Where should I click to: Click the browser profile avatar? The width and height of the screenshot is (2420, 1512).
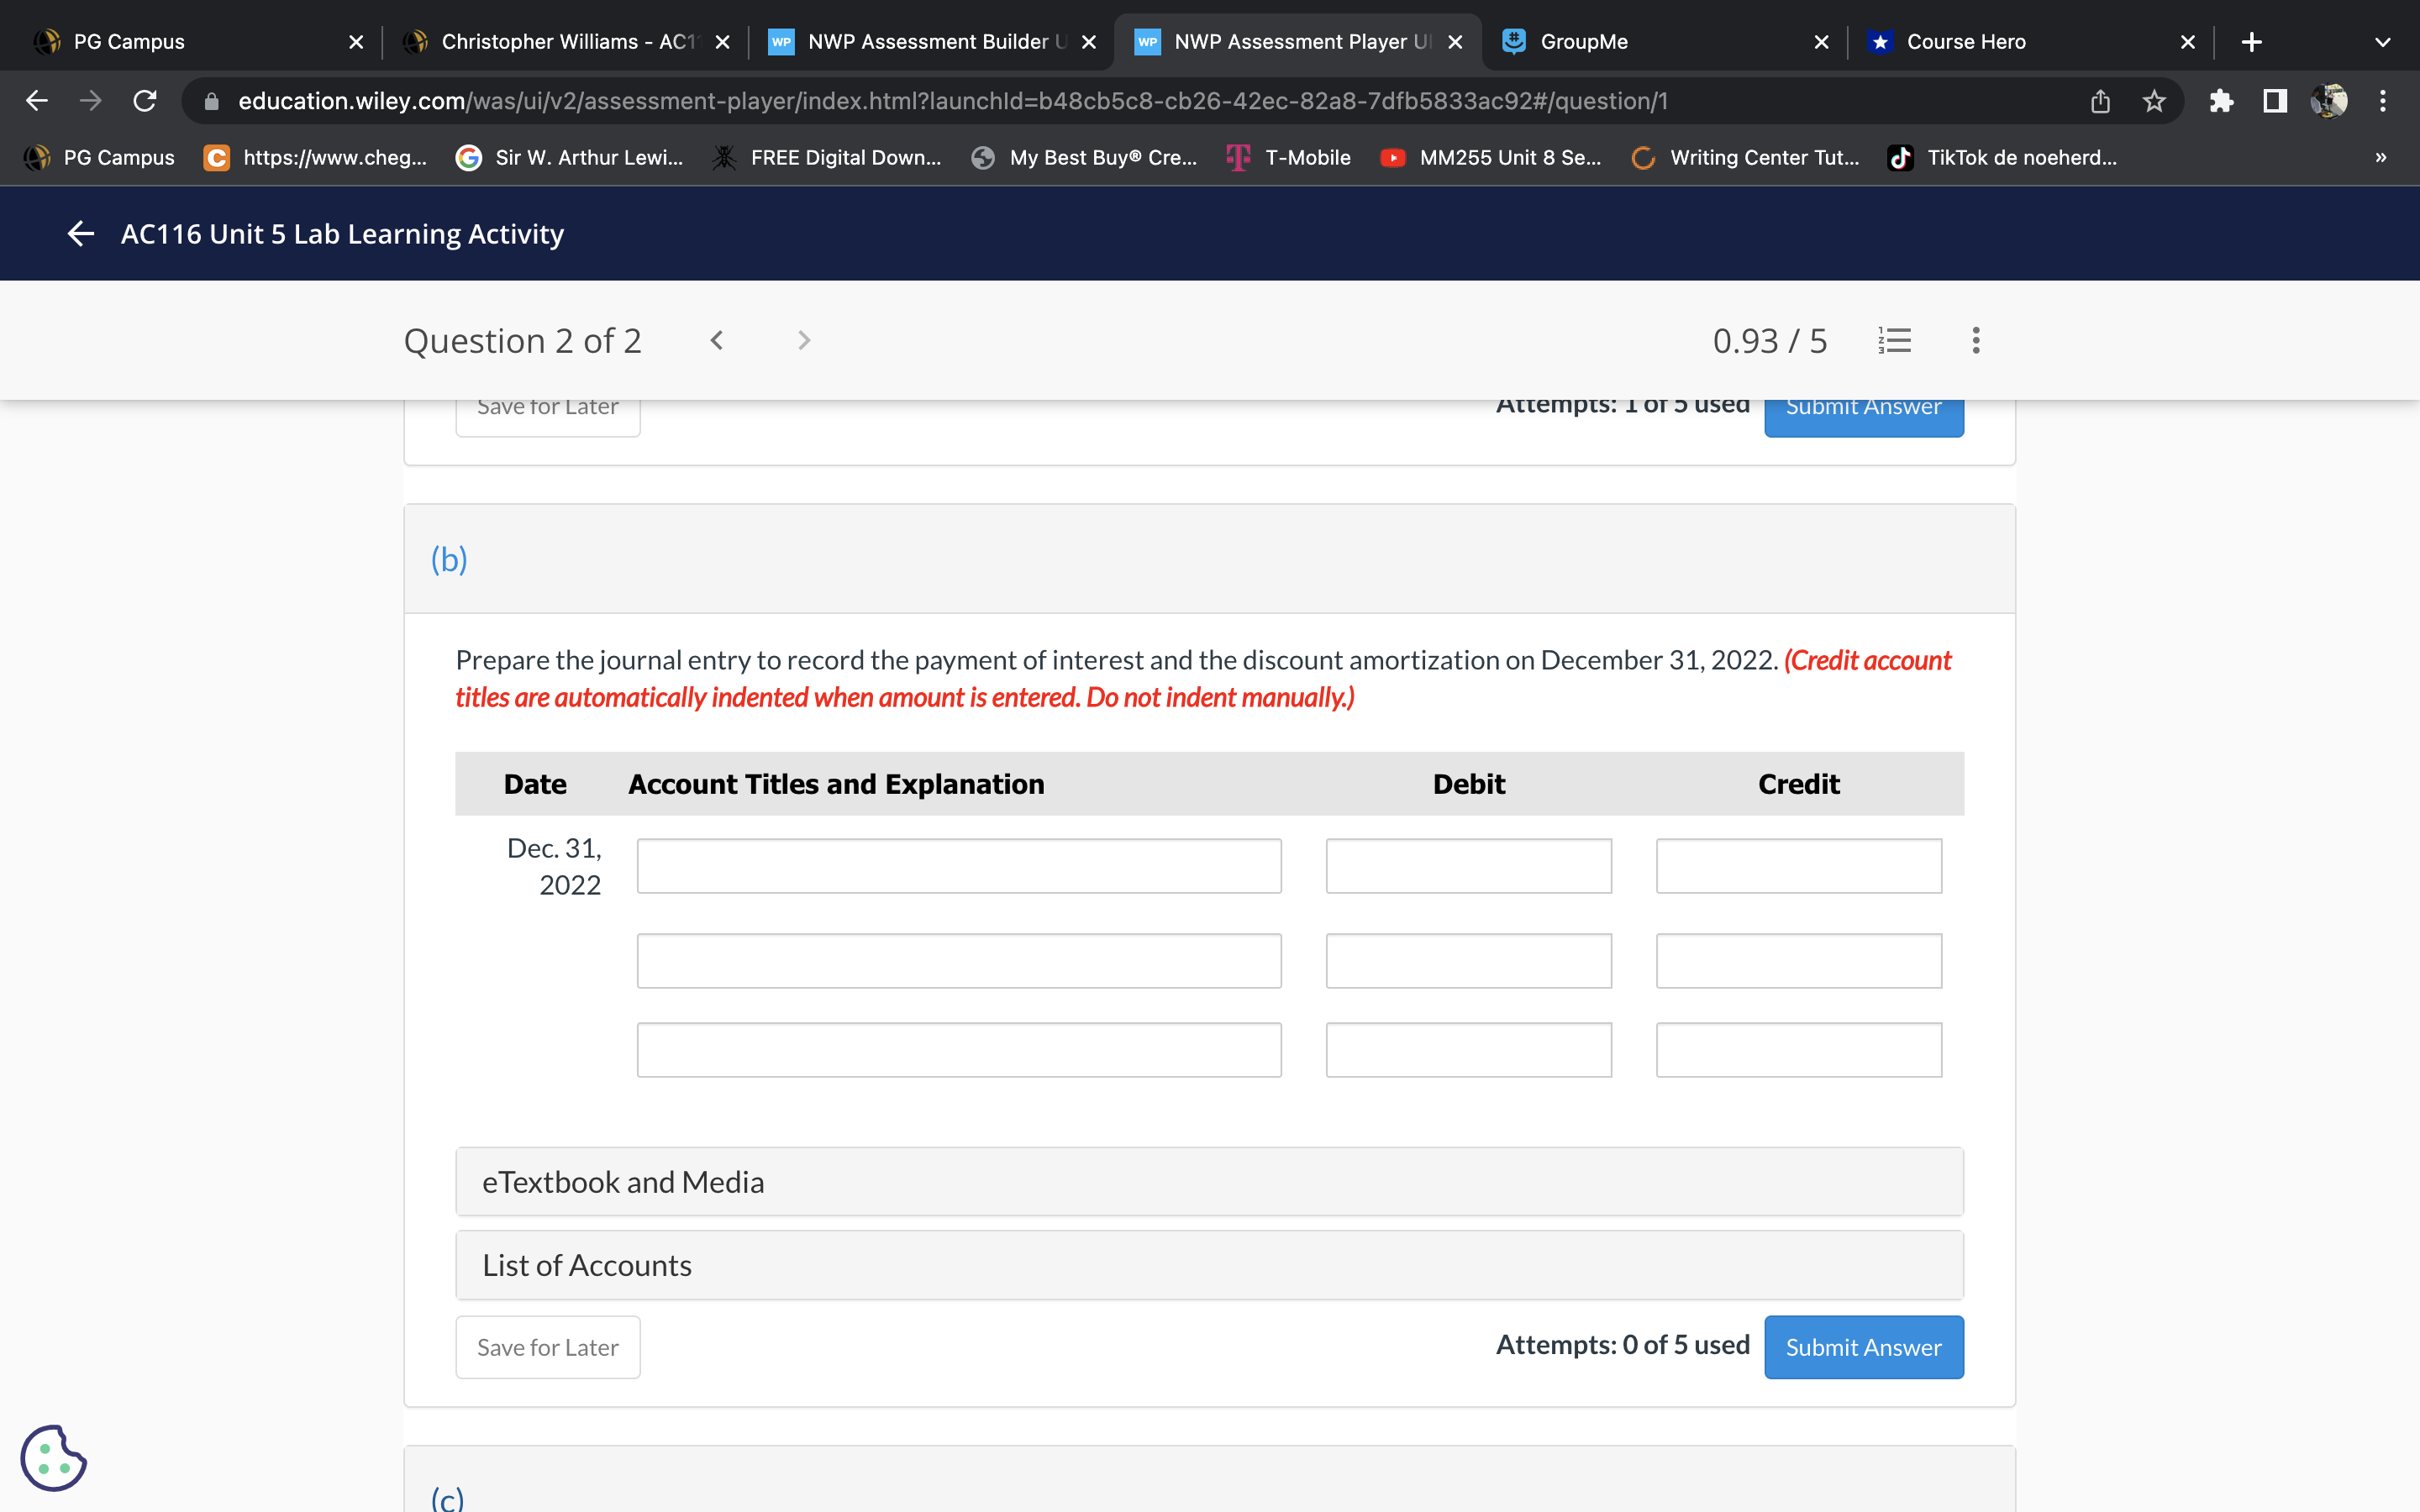click(x=2330, y=100)
